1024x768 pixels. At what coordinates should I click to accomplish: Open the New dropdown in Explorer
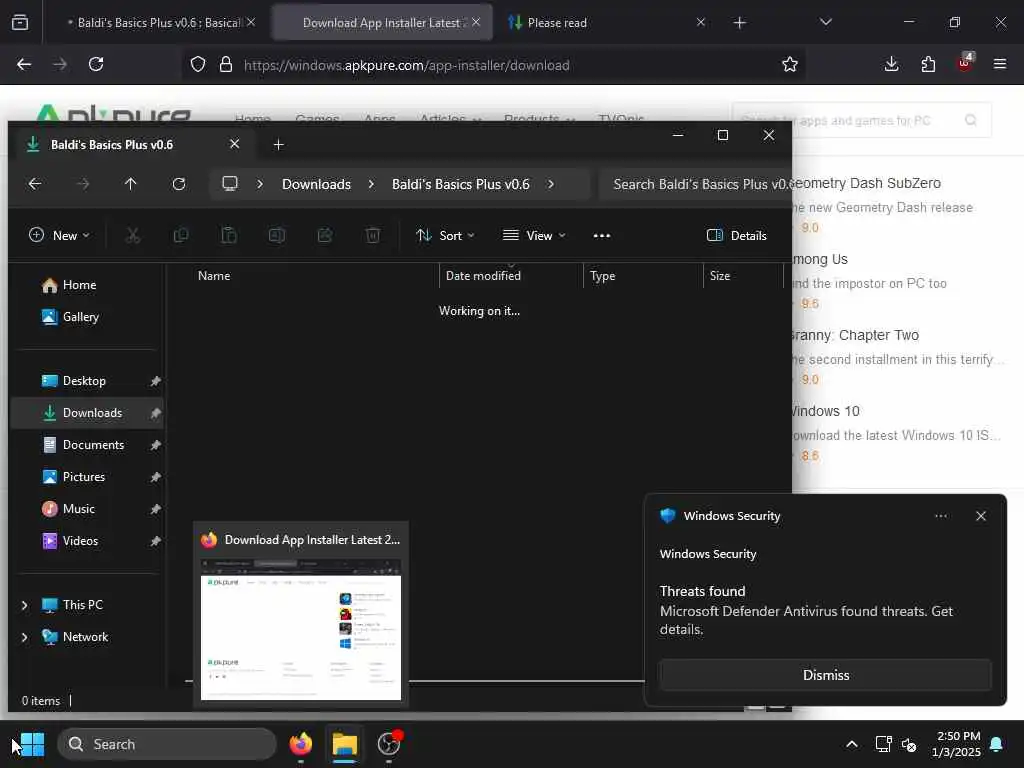(59, 236)
